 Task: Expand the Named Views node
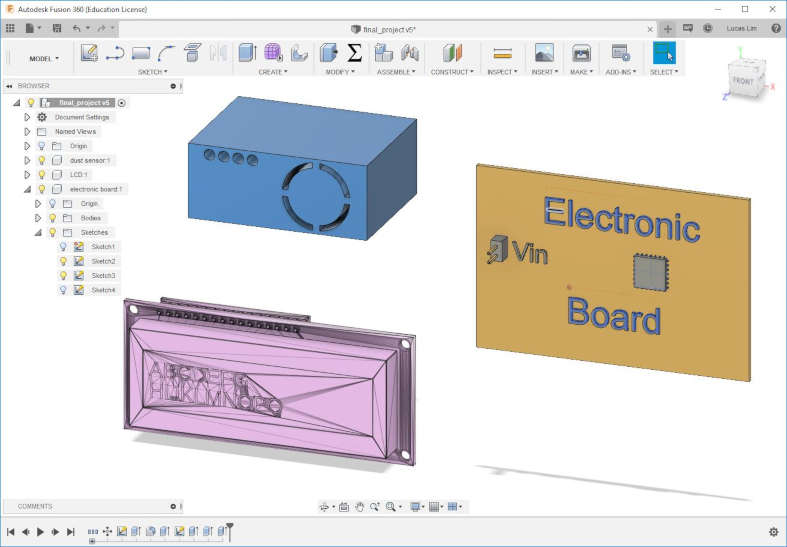tap(27, 131)
